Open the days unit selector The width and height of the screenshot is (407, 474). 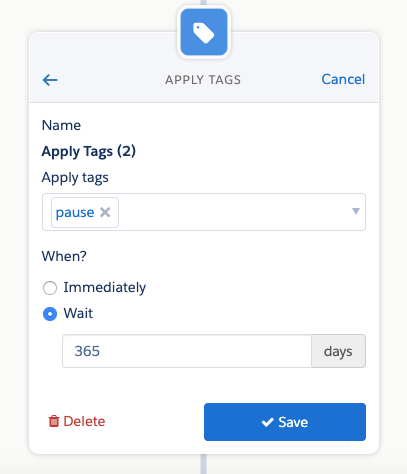tap(338, 351)
